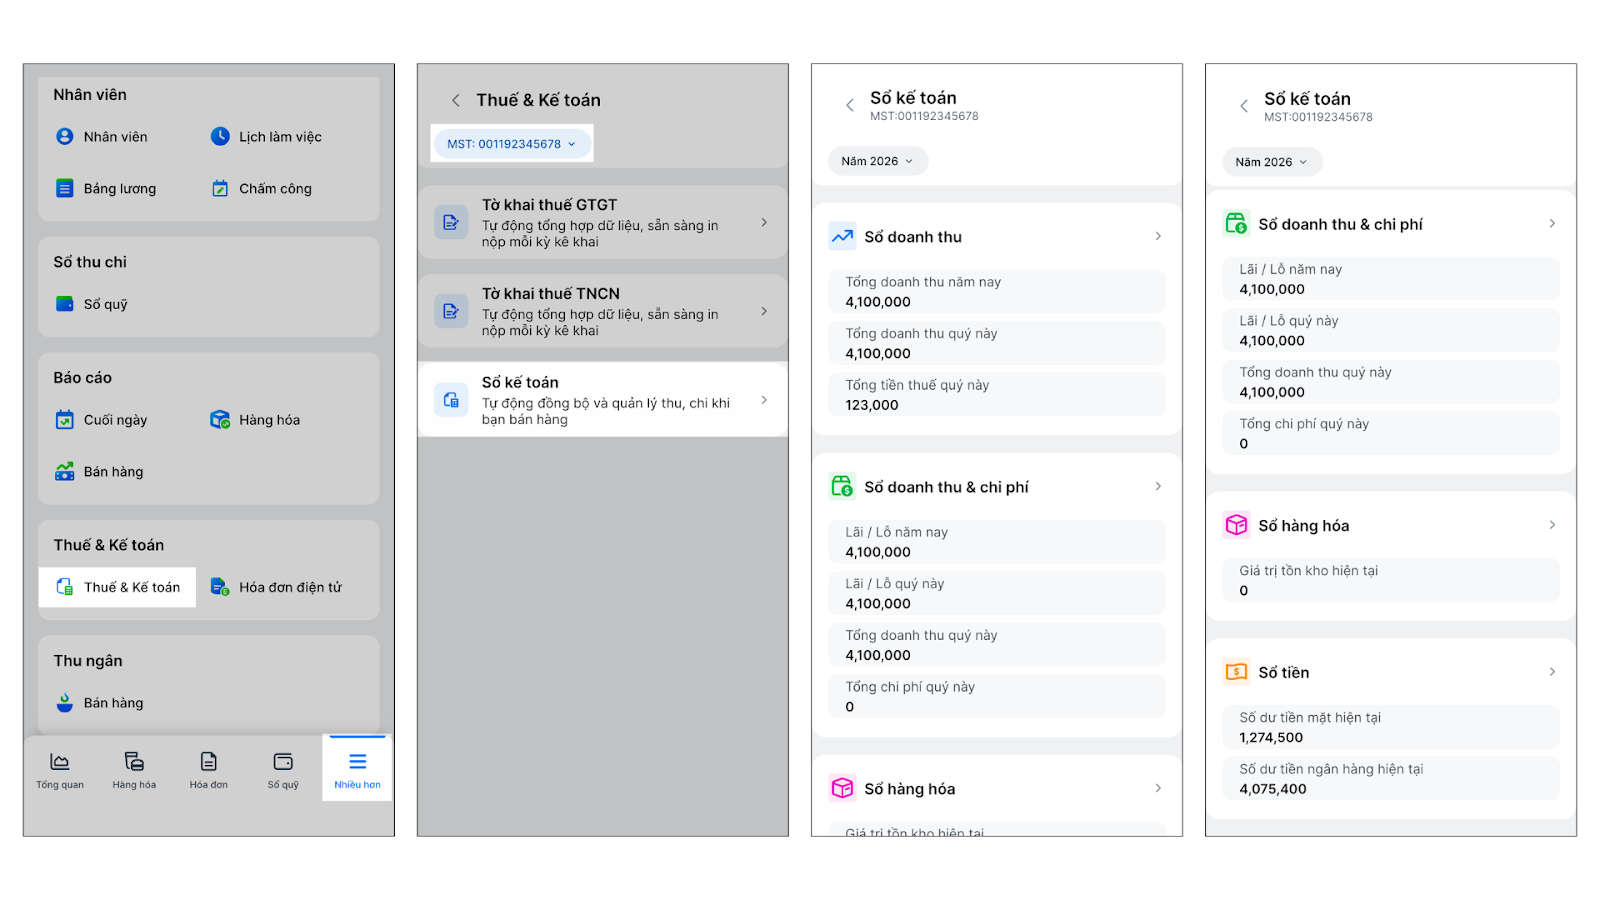This screenshot has height=900, width=1600.
Task: Tap the Chấm công attendance icon
Action: [x=220, y=189]
